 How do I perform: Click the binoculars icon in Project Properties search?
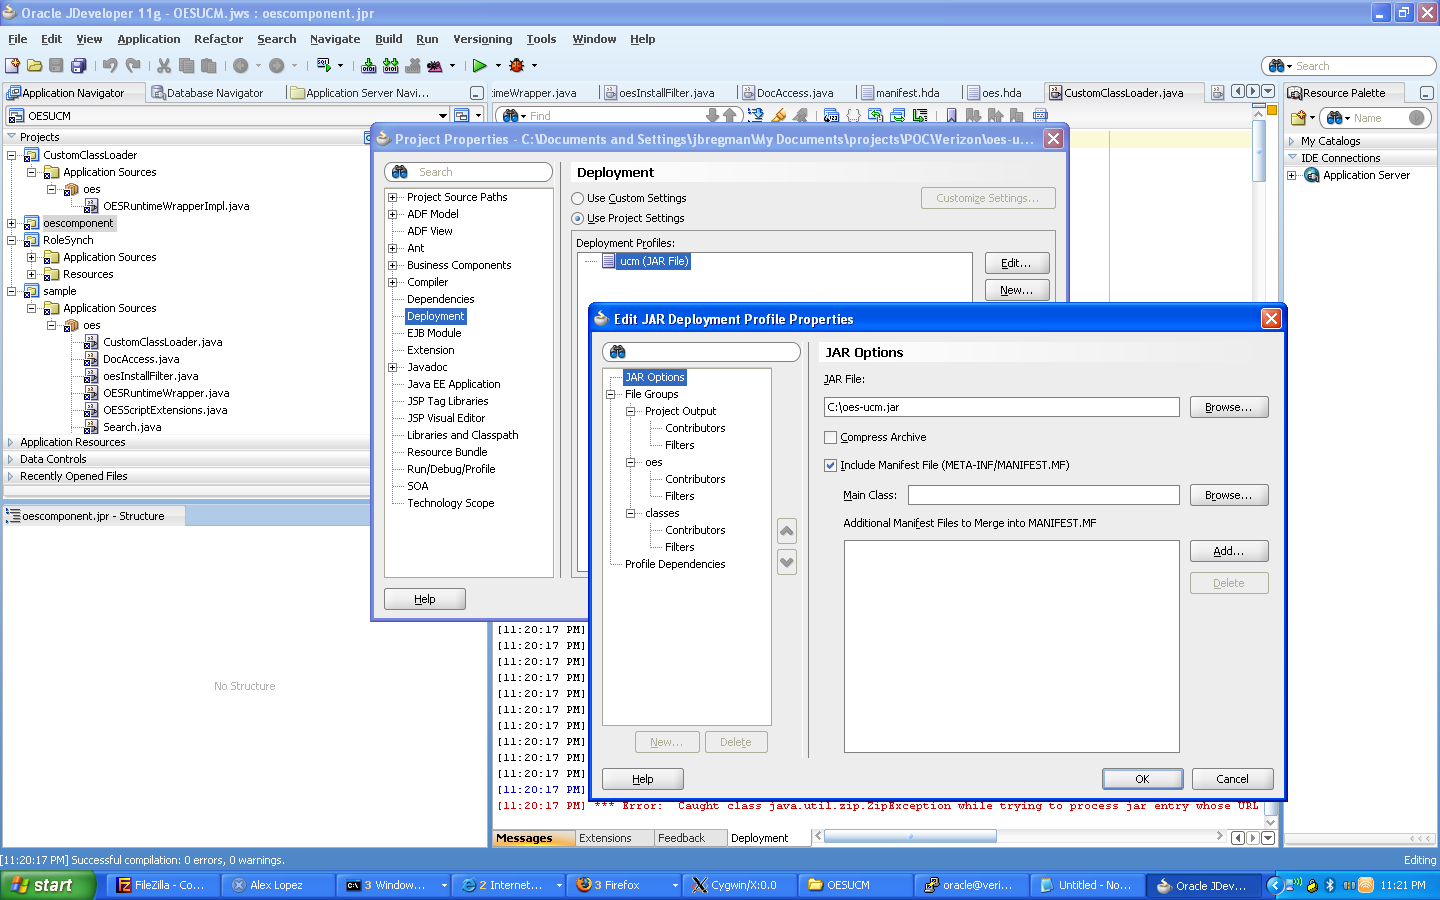tap(400, 172)
